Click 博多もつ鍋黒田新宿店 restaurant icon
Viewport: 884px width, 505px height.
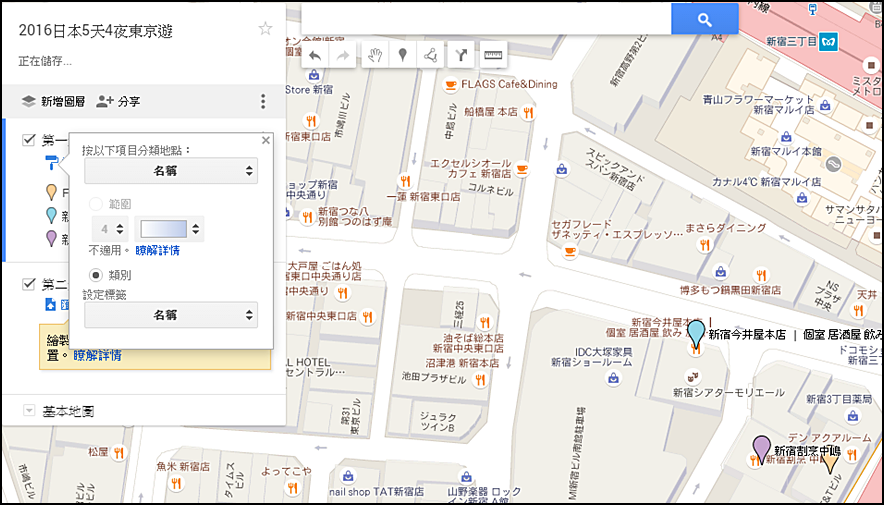(x=761, y=274)
